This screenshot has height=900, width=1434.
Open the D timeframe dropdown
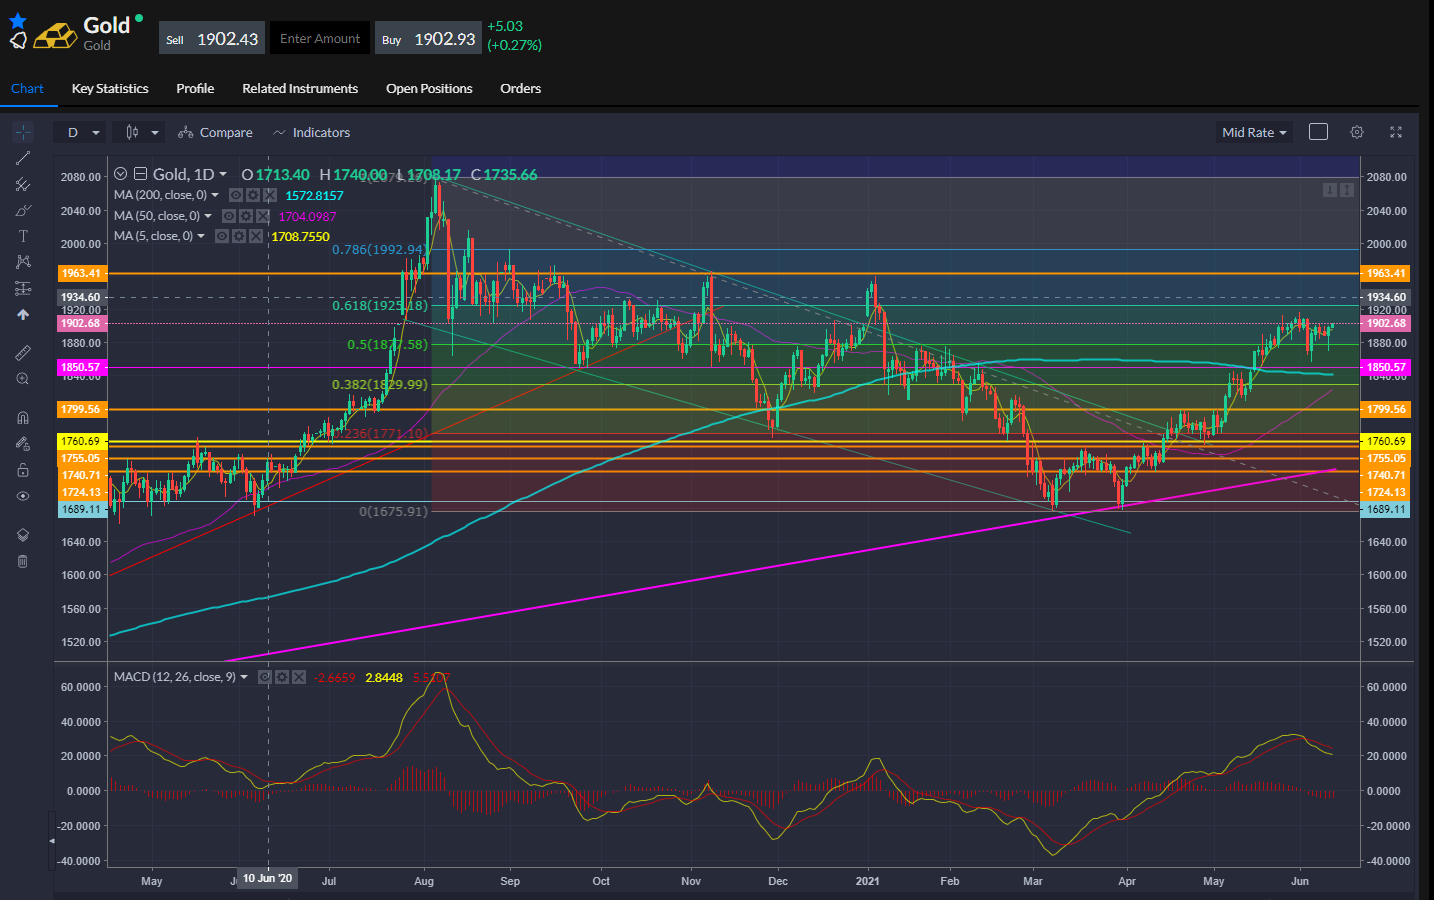[x=83, y=132]
